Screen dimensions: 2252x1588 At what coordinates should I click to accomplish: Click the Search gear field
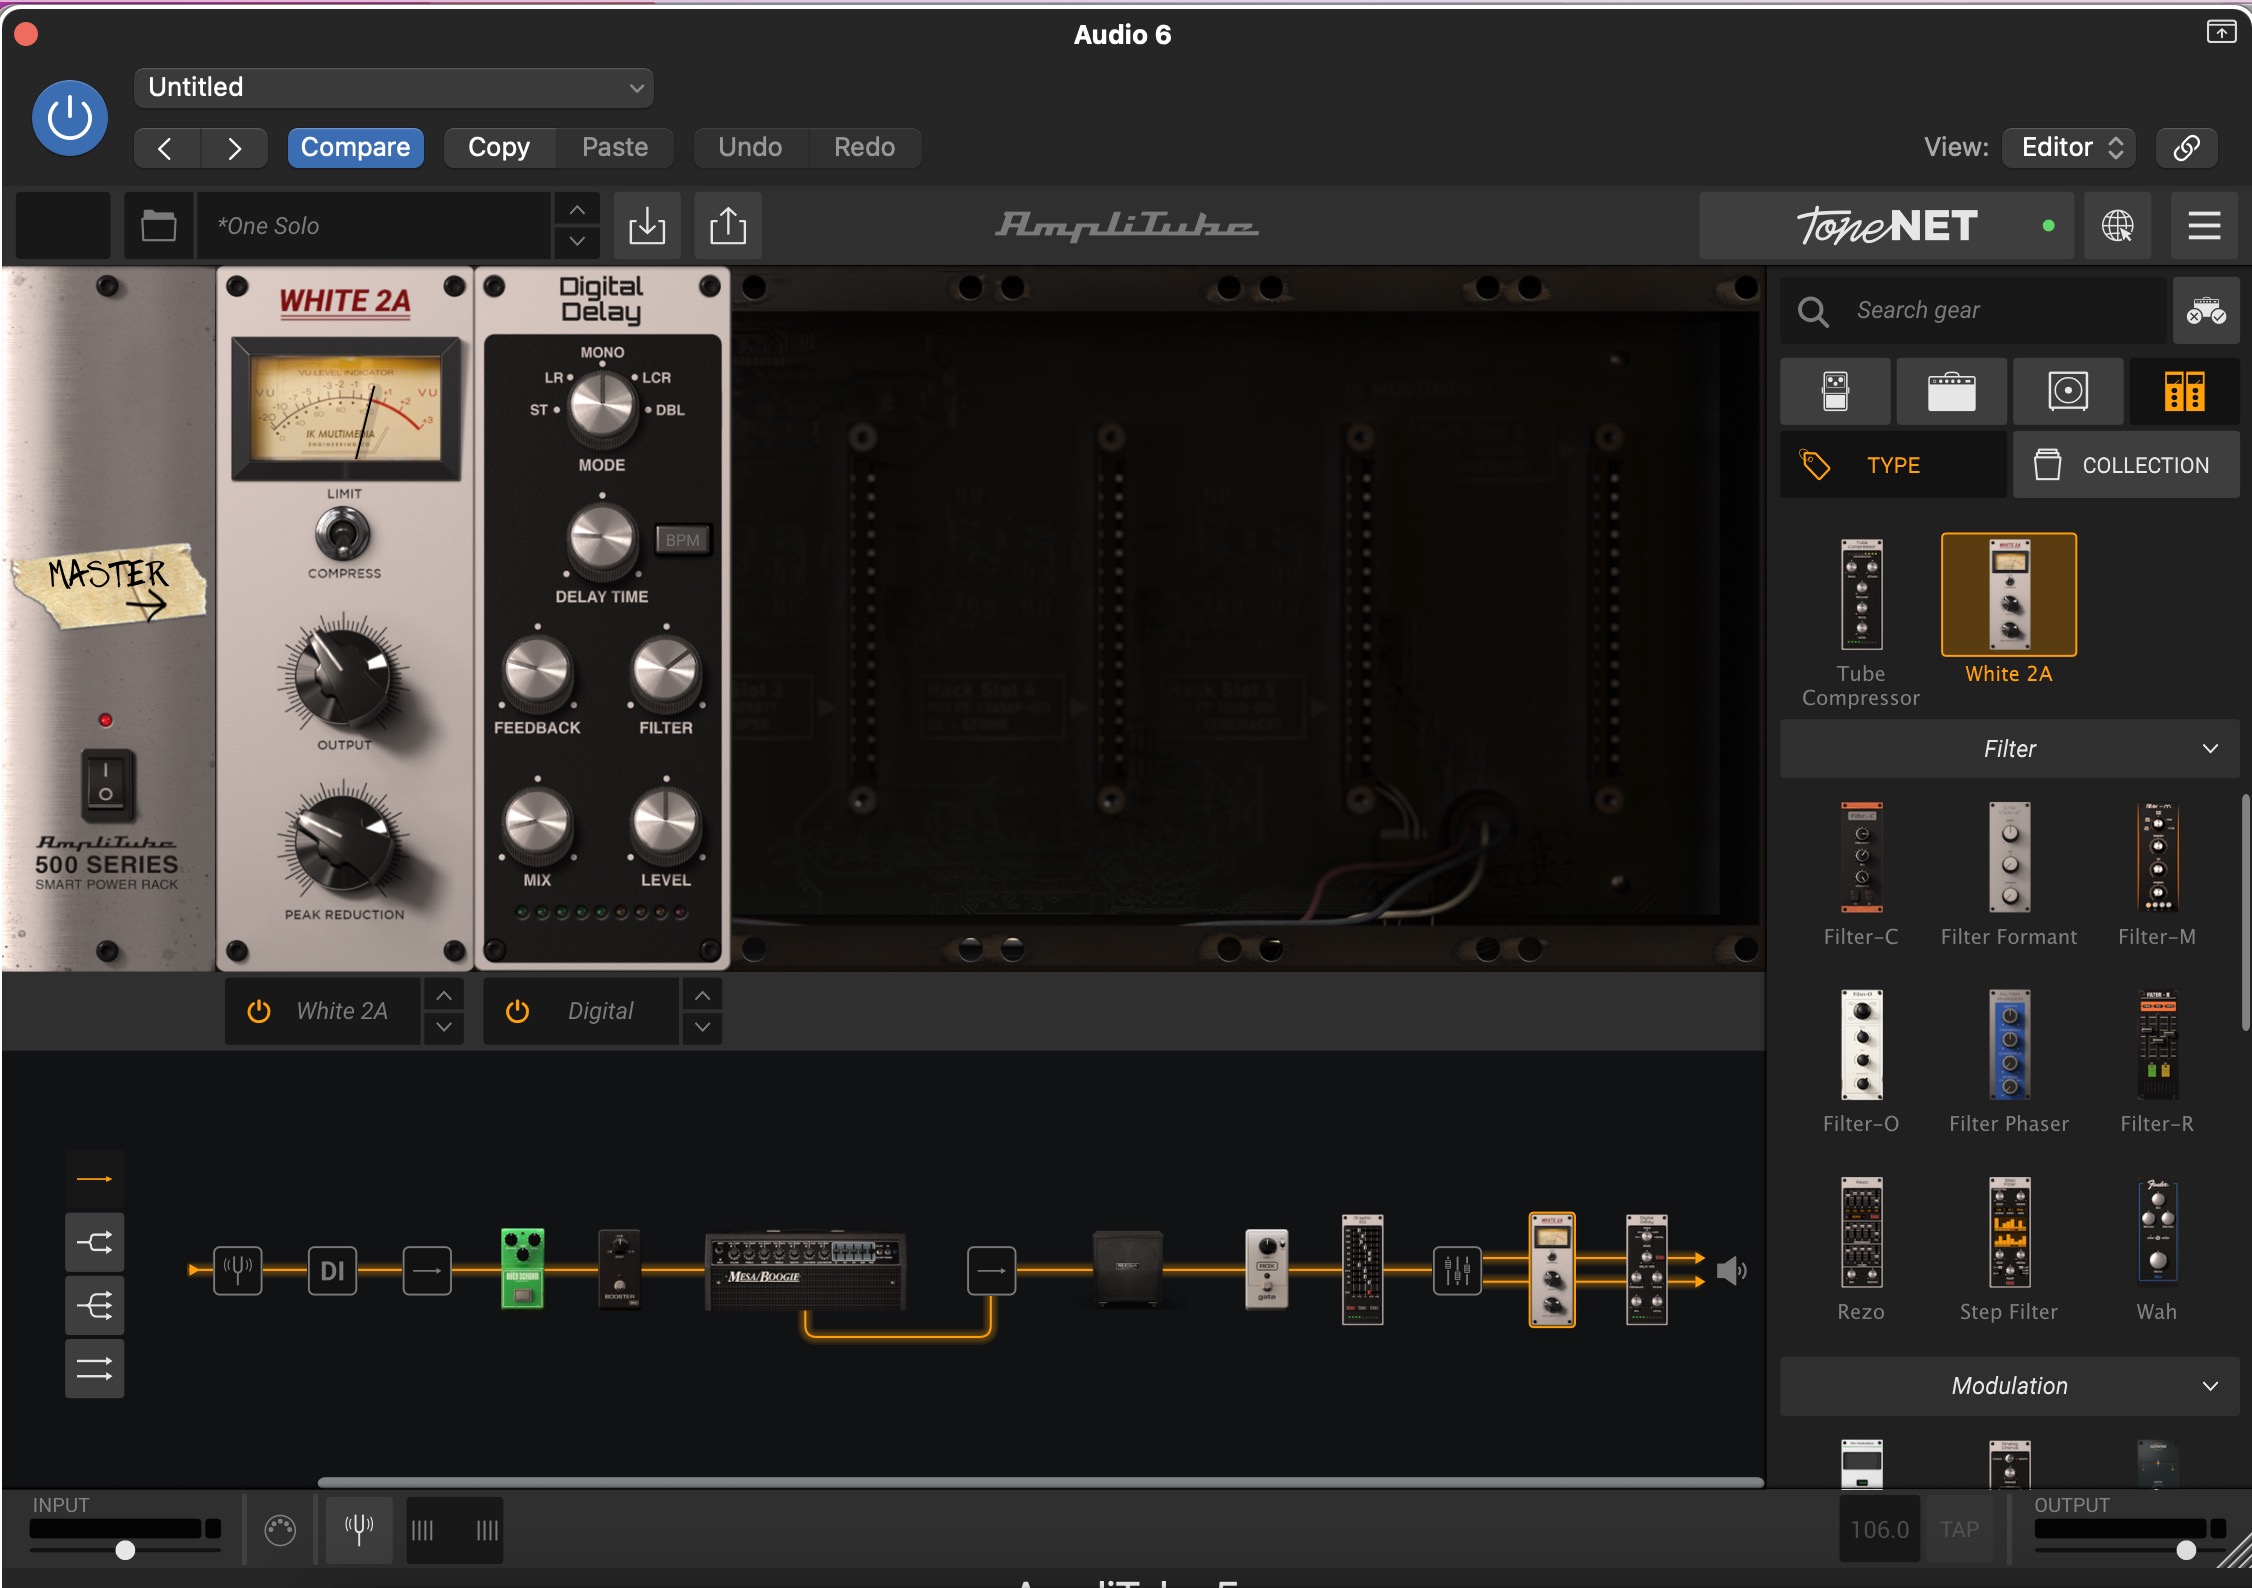(x=1974, y=311)
